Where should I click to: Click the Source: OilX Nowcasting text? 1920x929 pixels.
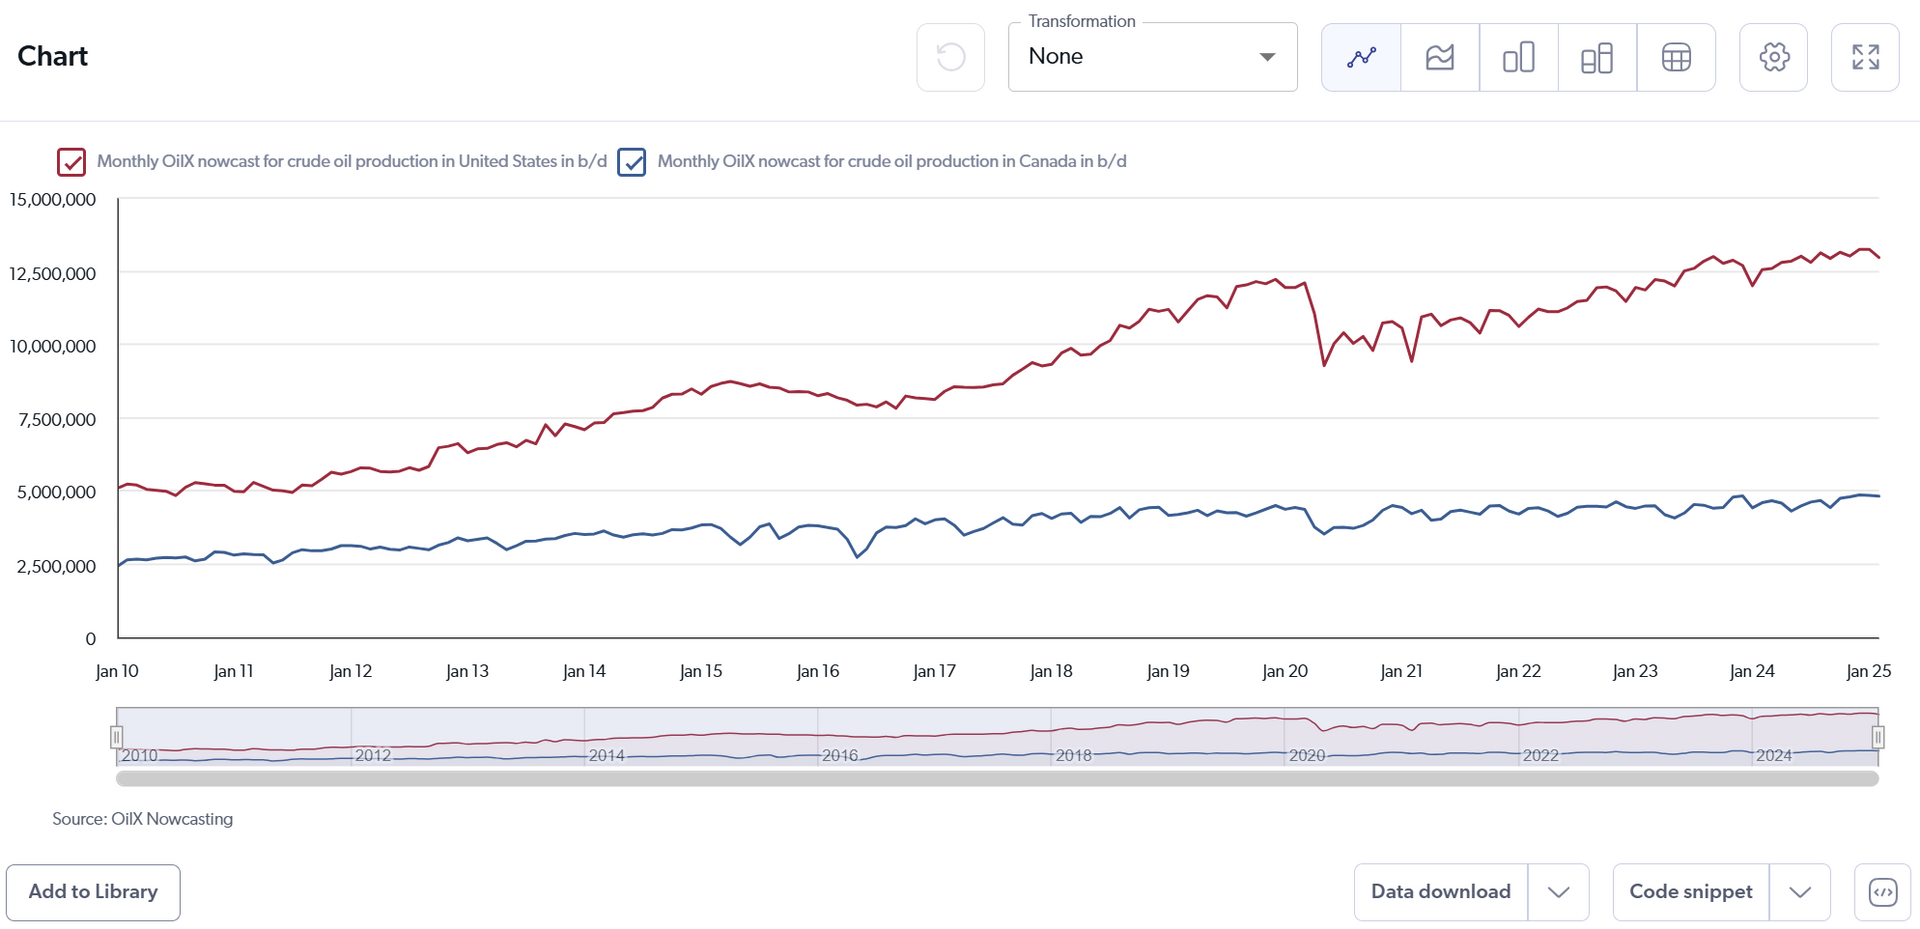143,819
